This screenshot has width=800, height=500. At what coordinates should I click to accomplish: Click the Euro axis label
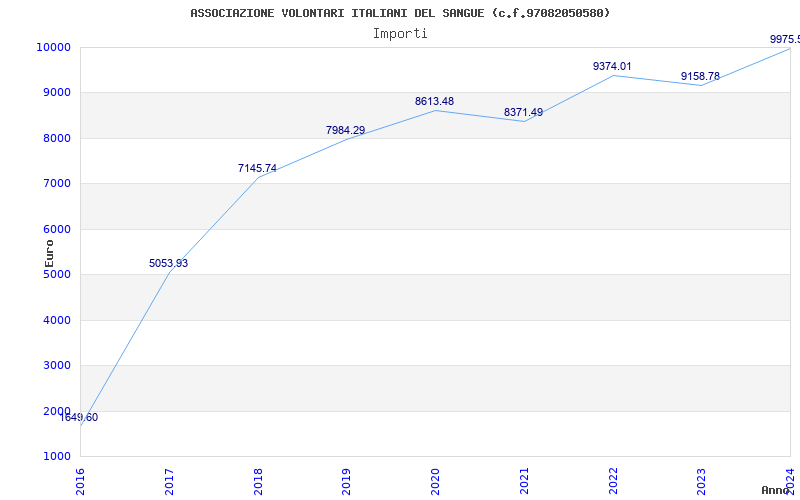coord(49,253)
